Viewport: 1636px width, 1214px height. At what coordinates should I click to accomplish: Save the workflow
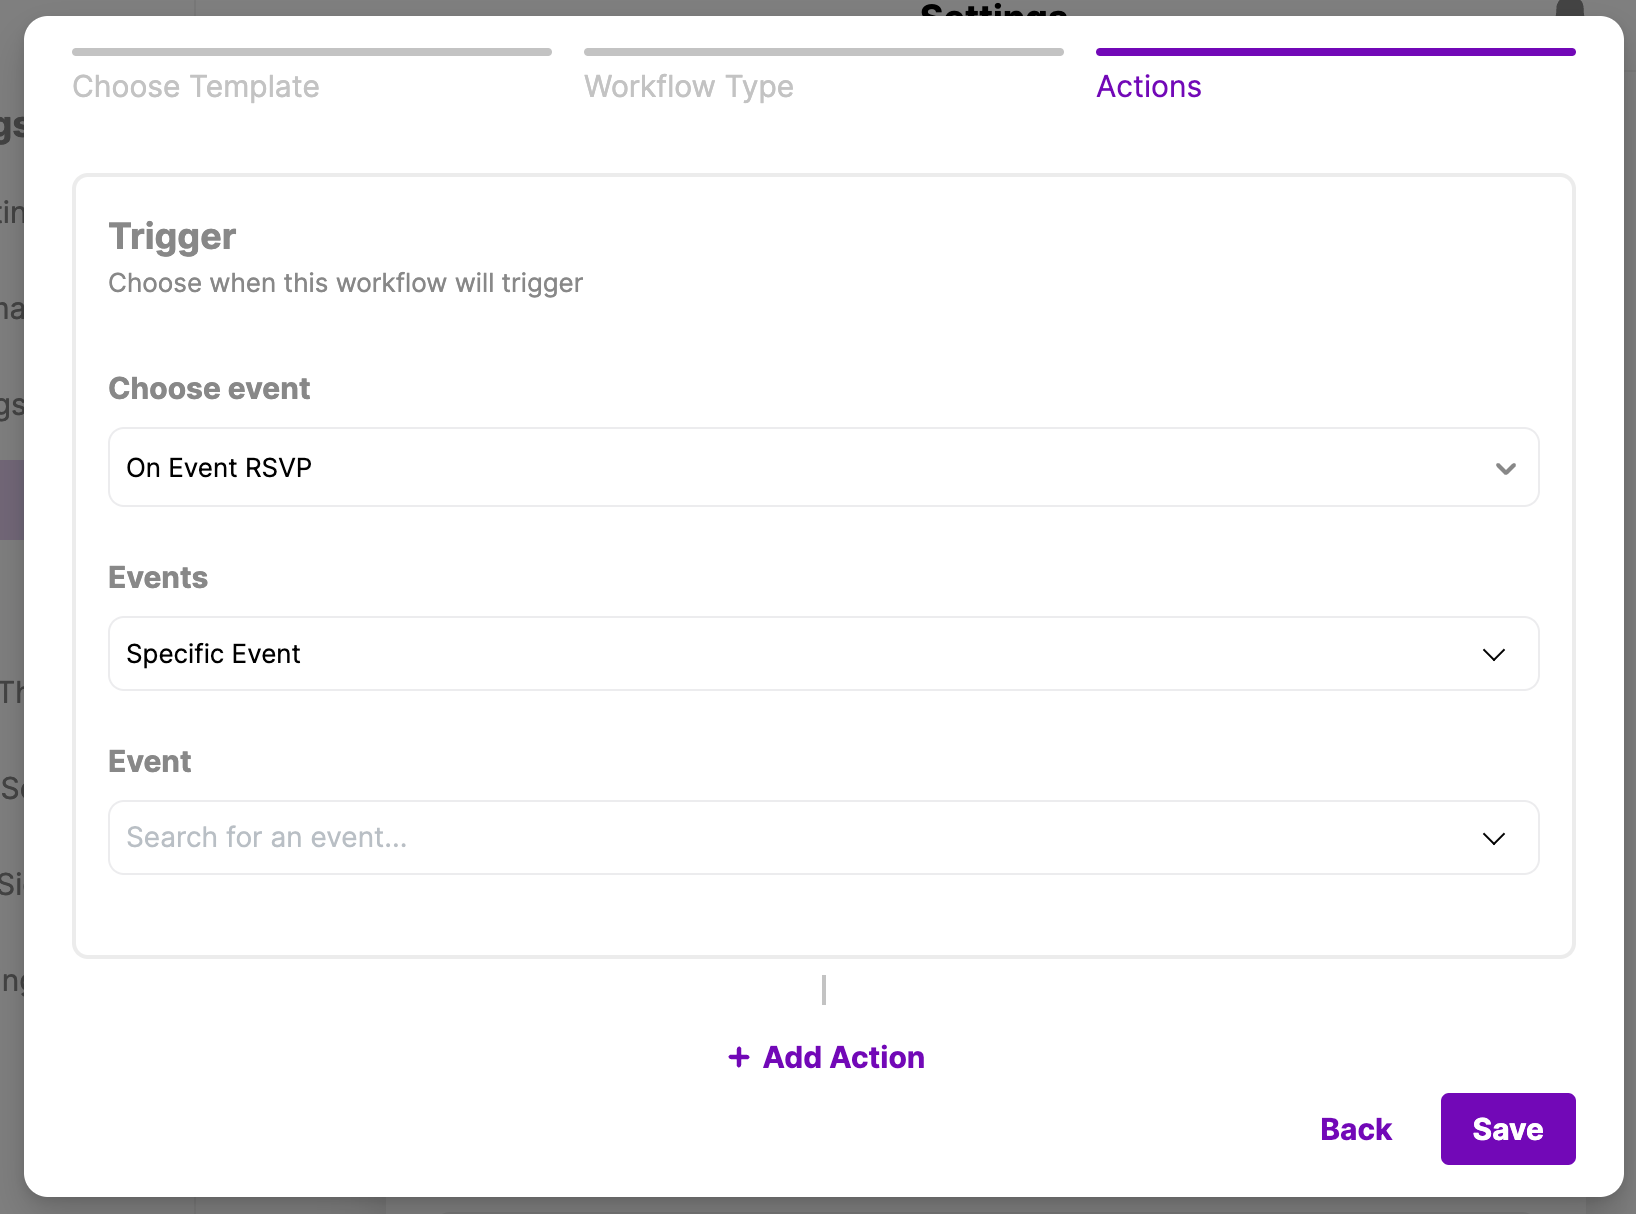[1508, 1129]
